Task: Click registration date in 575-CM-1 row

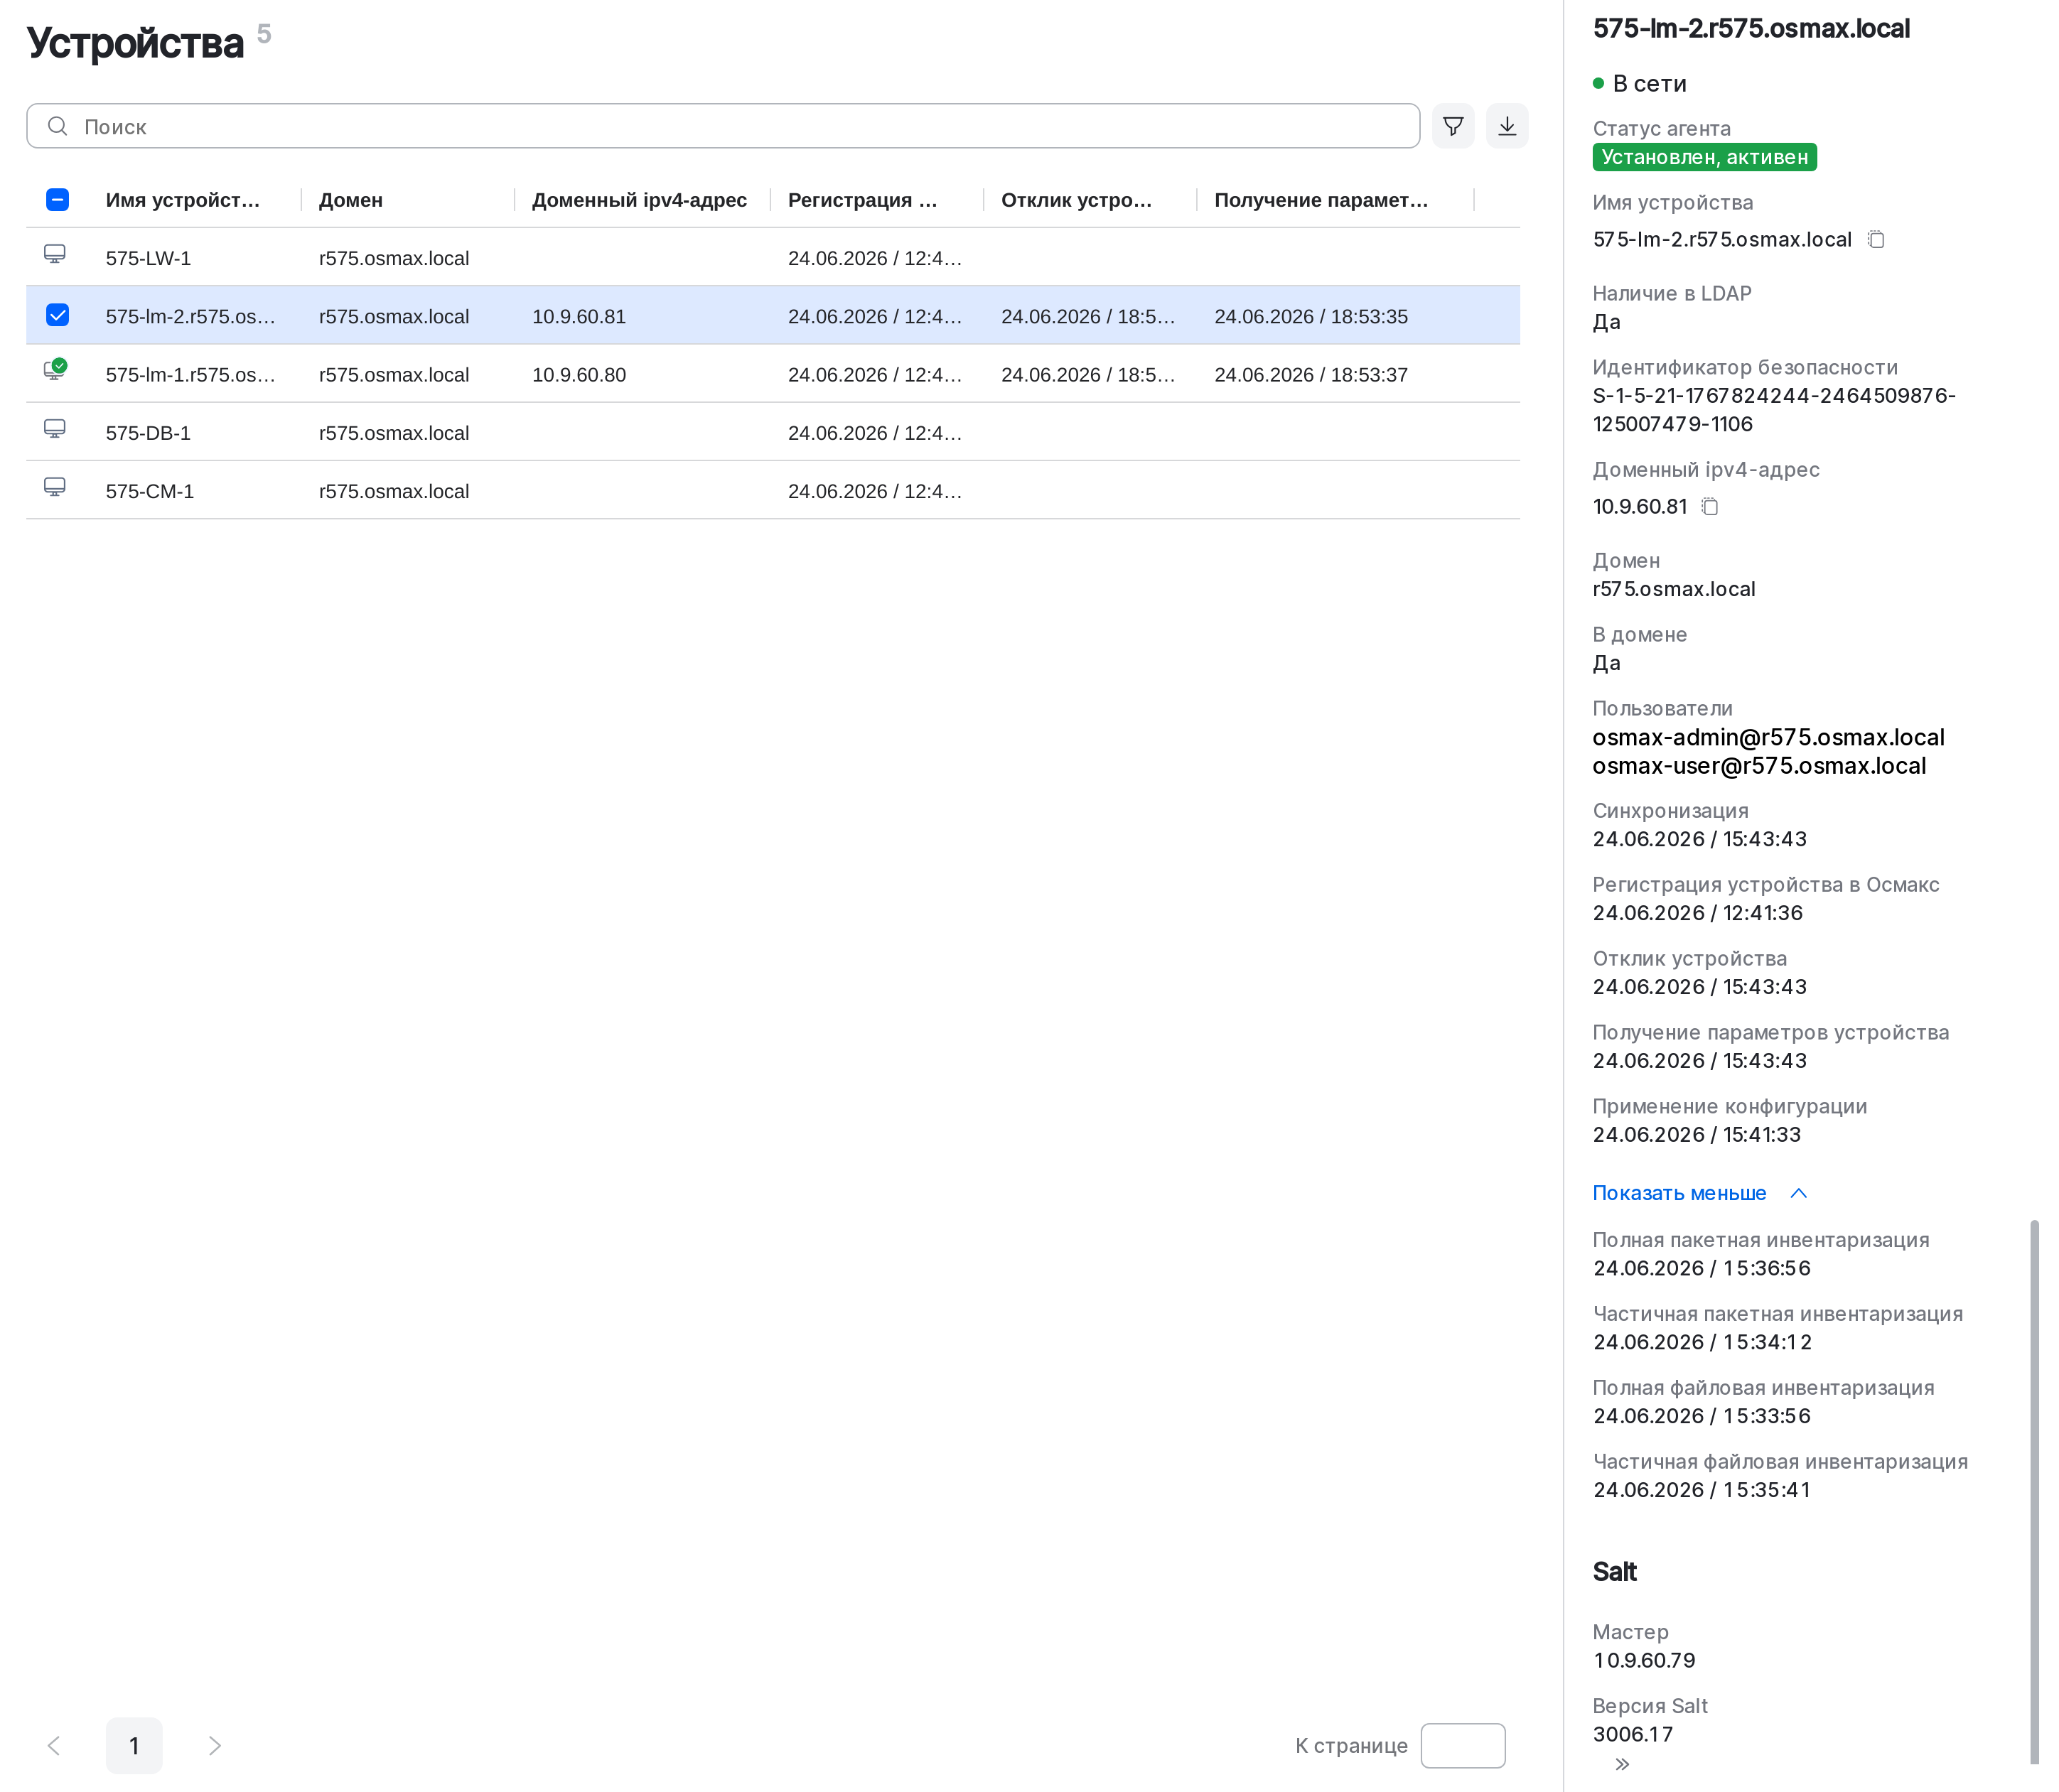Action: 875,491
